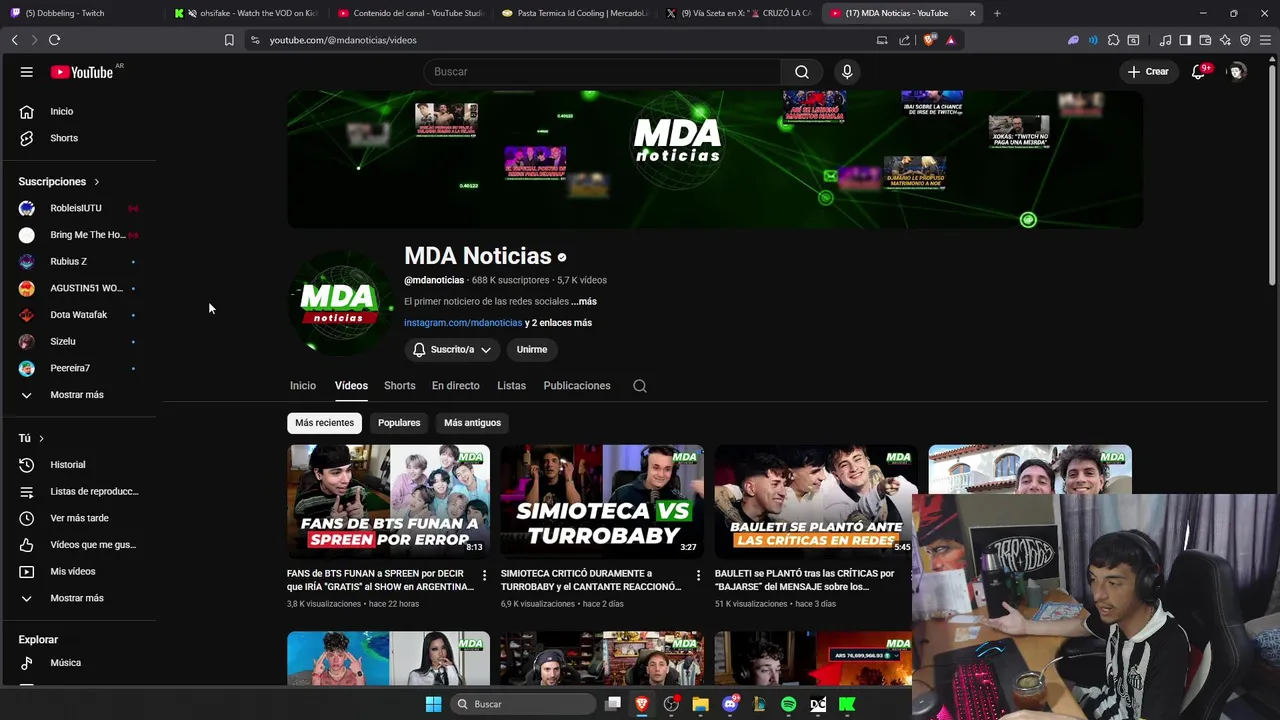This screenshot has width=1280, height=720.
Task: Click the Unirme membership button
Action: click(532, 349)
